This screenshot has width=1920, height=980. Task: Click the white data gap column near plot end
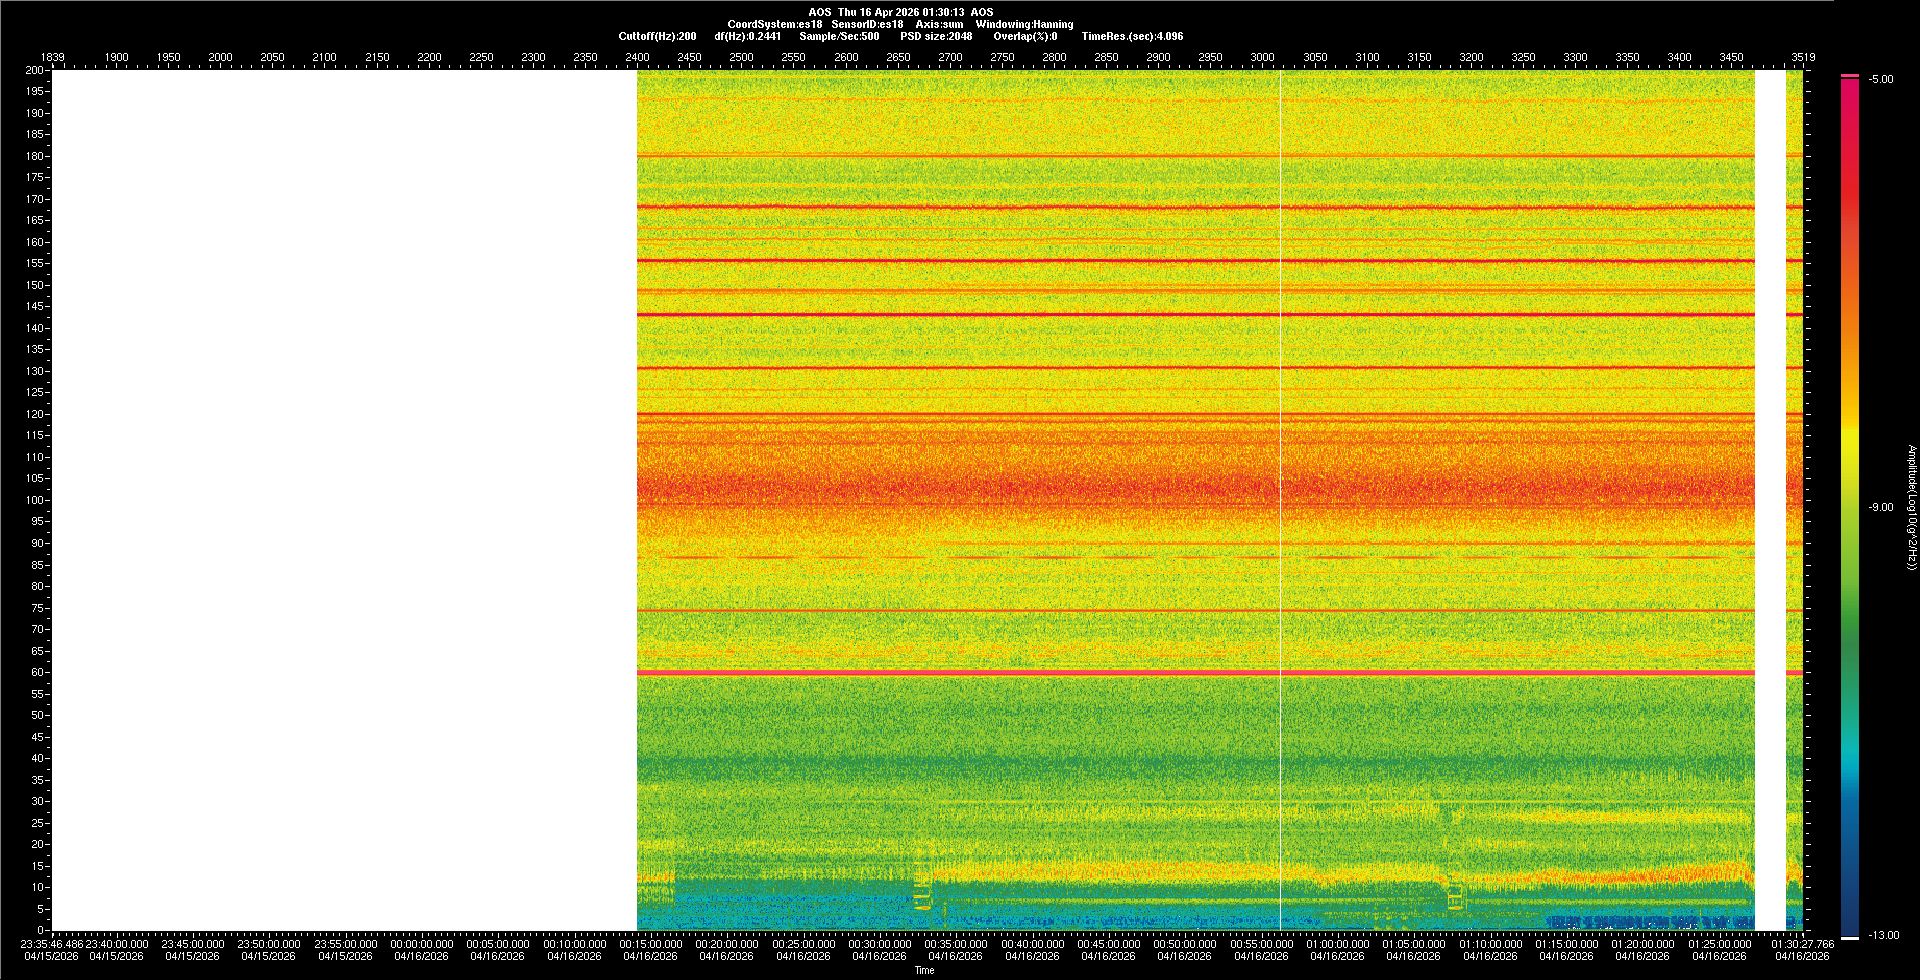[1770, 500]
